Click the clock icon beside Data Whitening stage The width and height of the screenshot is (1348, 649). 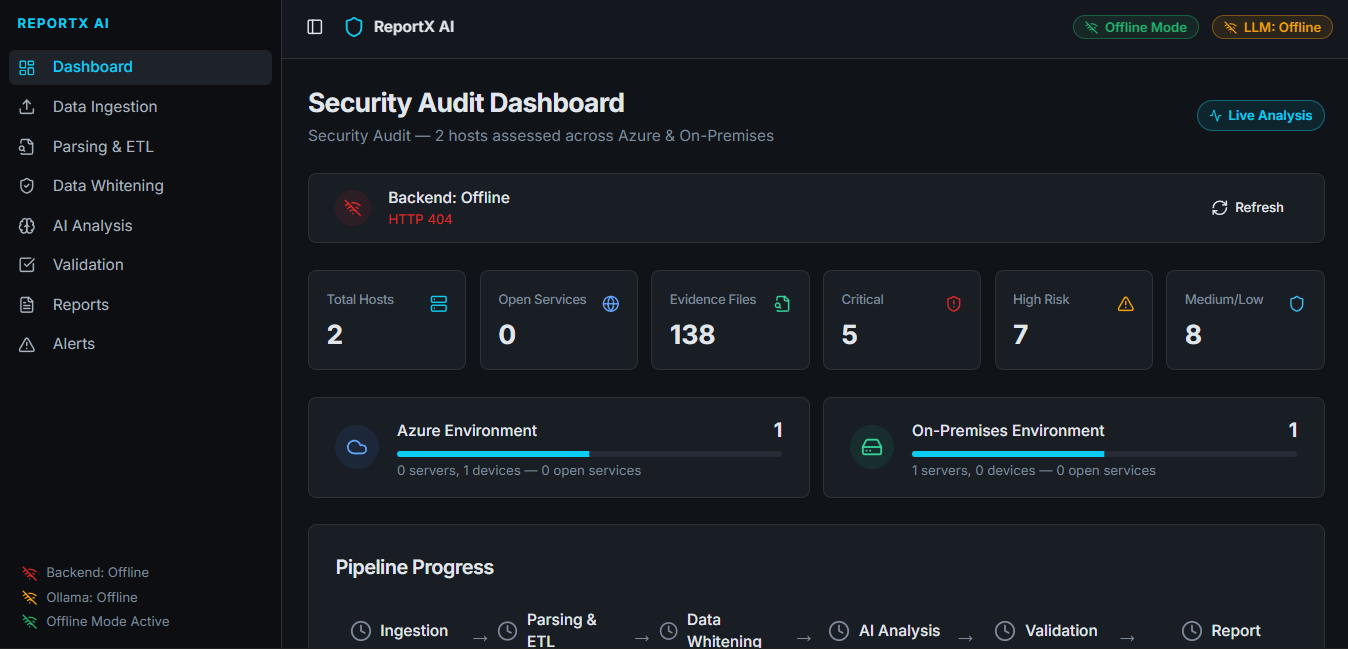click(x=668, y=631)
